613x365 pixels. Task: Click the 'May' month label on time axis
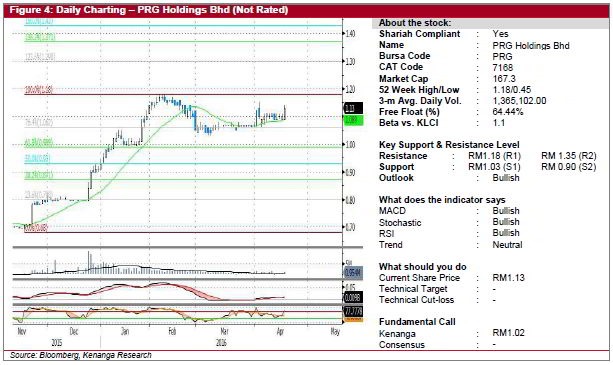coord(335,332)
